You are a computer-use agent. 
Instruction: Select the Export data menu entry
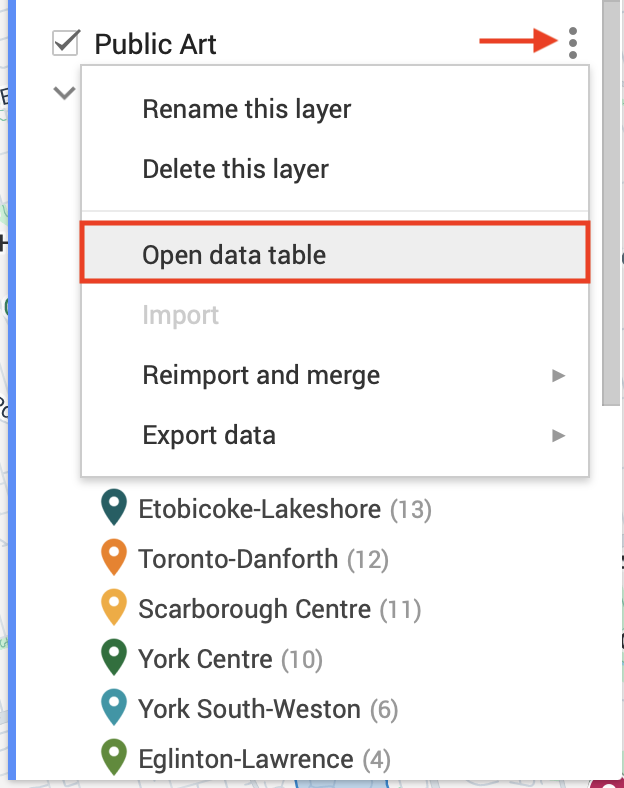(209, 436)
